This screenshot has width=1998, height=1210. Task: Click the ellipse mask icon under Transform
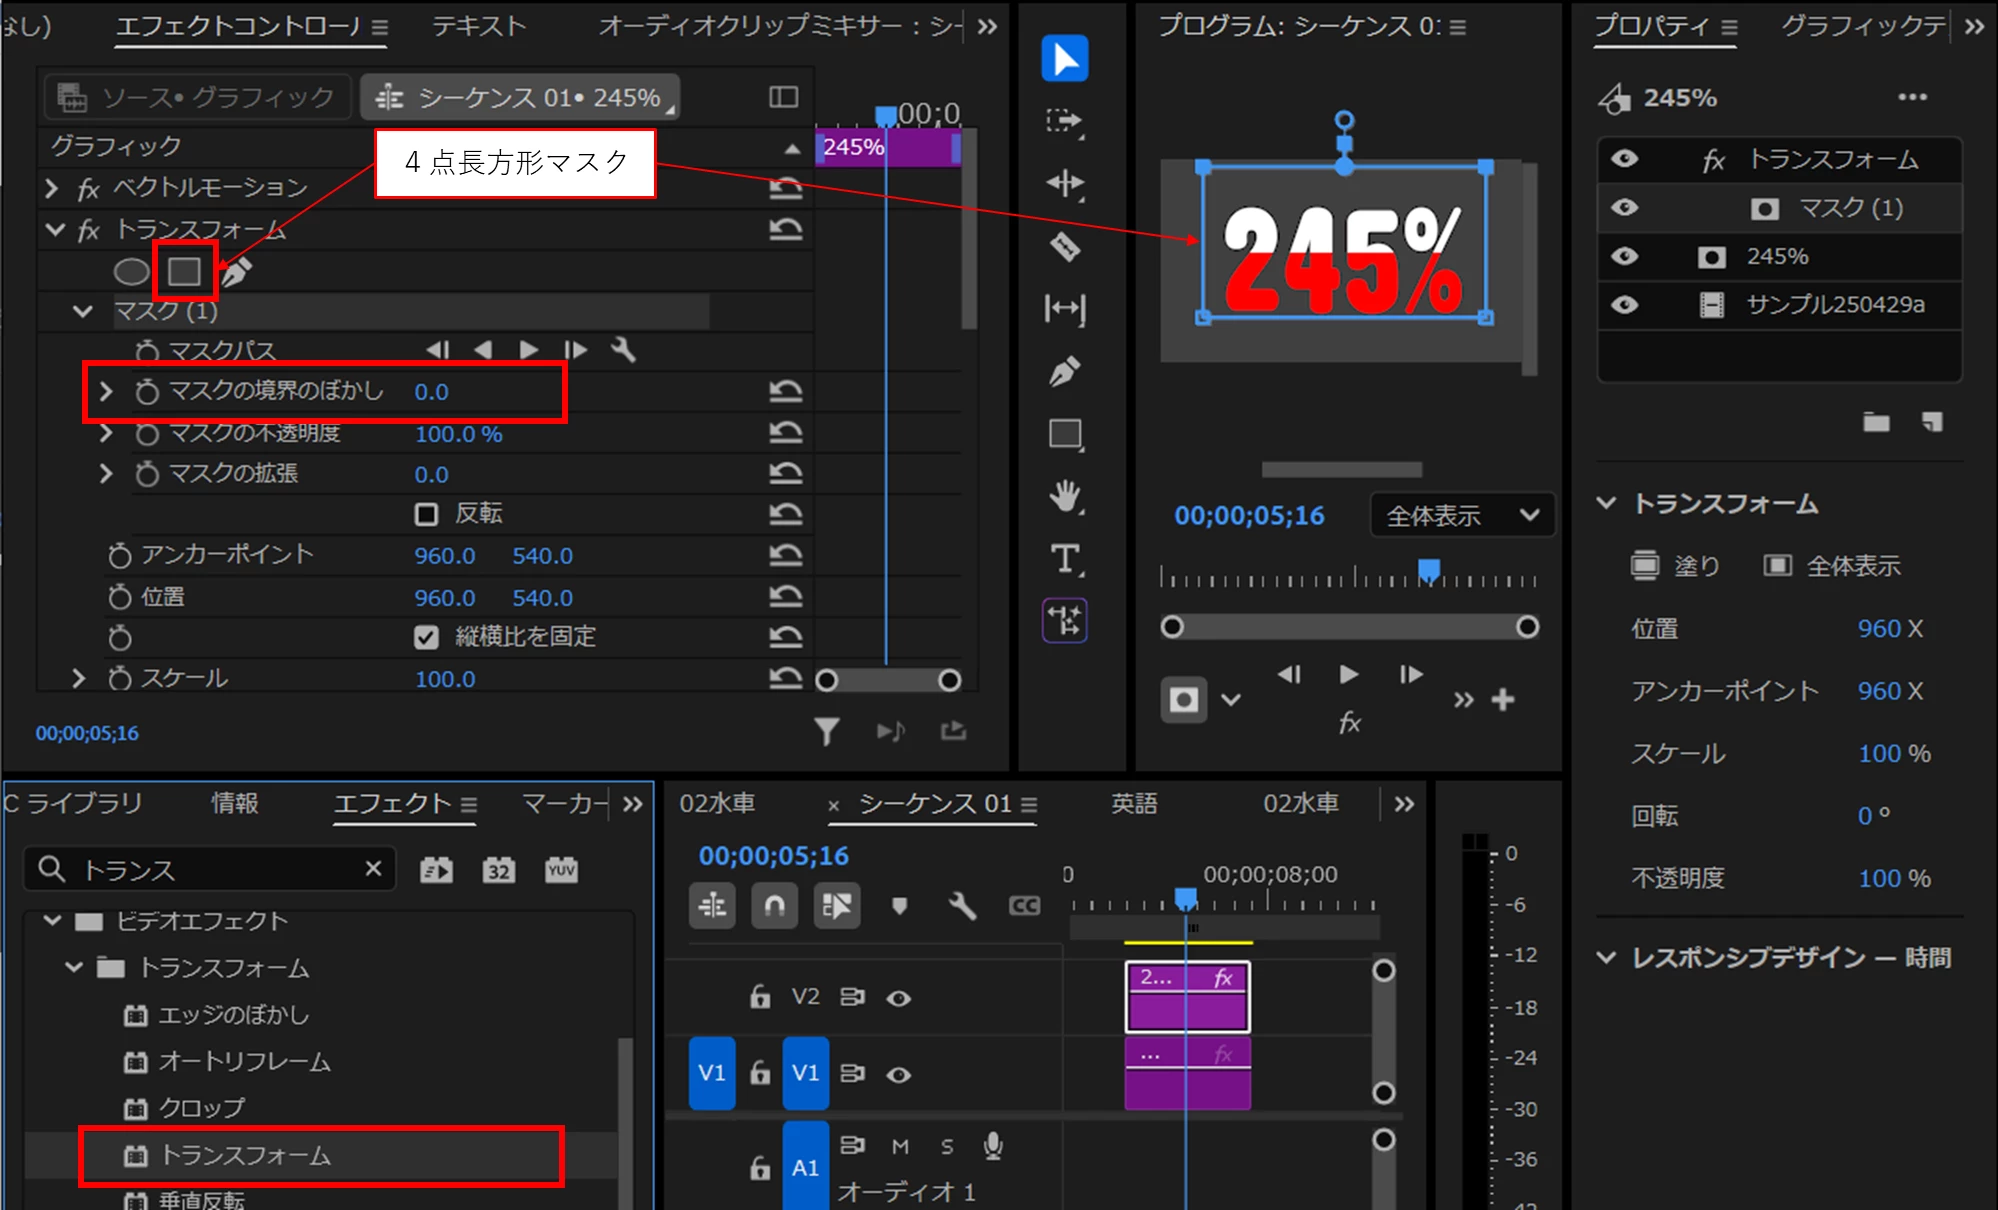click(x=131, y=271)
